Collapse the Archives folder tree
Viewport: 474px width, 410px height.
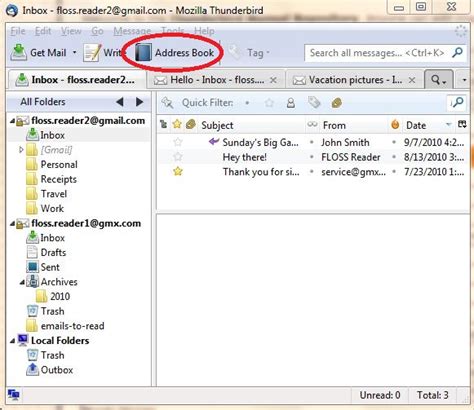(22, 282)
